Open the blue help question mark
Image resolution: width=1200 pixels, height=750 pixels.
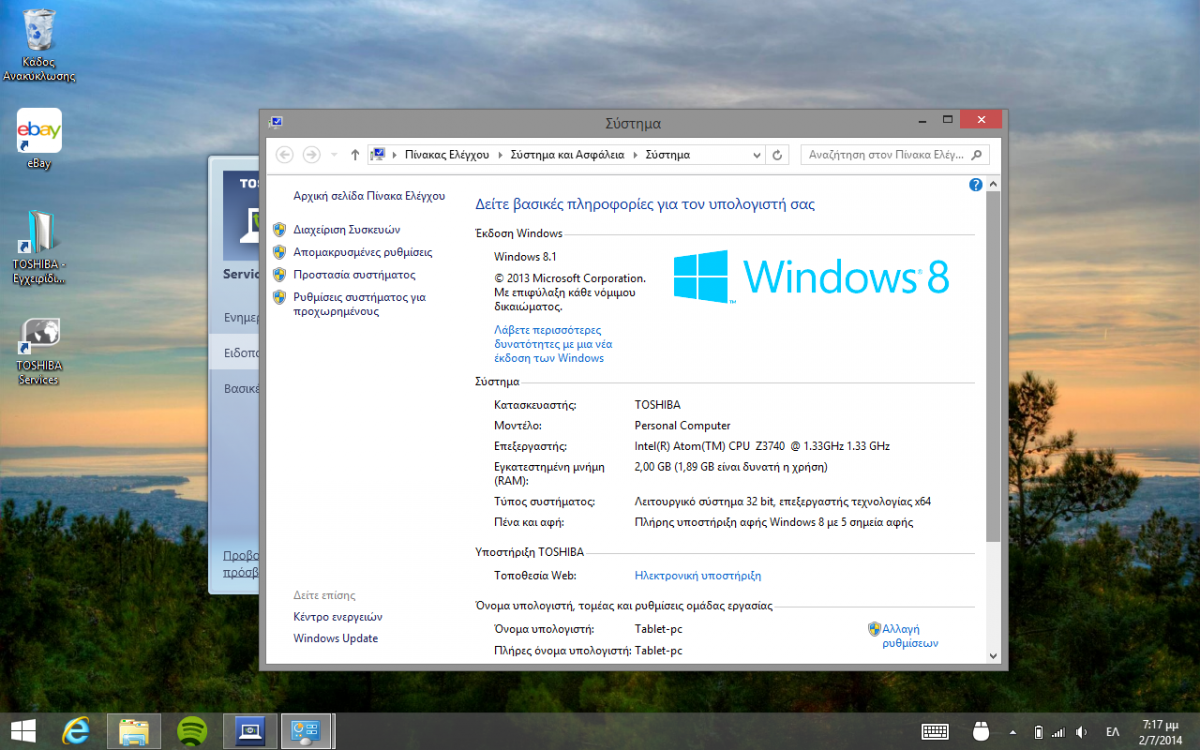pyautogui.click(x=976, y=185)
